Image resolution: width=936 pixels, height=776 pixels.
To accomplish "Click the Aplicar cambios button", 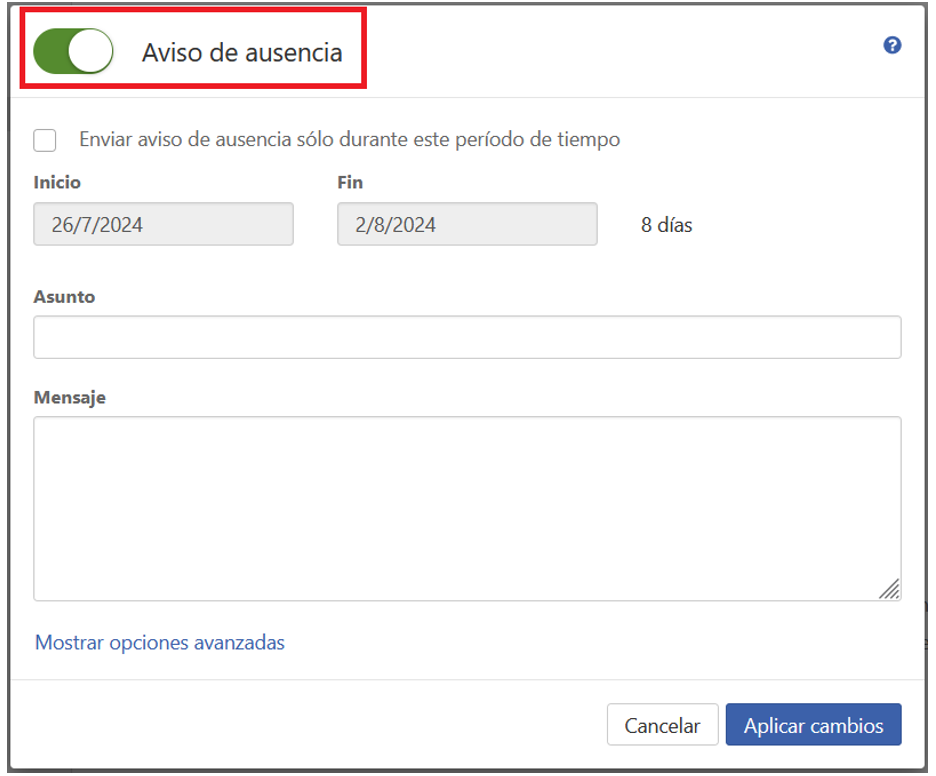I will tap(813, 725).
